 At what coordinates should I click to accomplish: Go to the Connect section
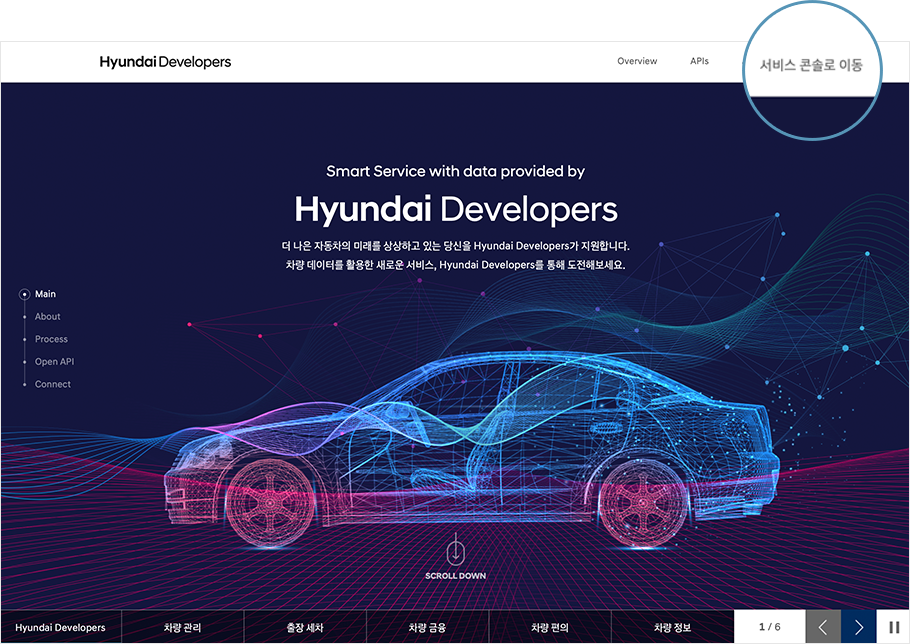tap(52, 384)
